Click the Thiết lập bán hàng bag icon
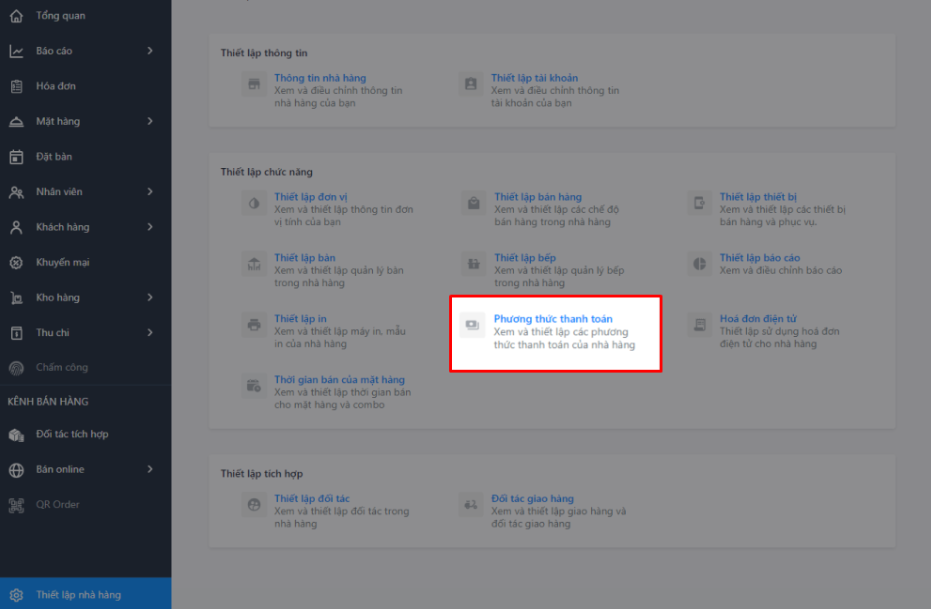 474,204
